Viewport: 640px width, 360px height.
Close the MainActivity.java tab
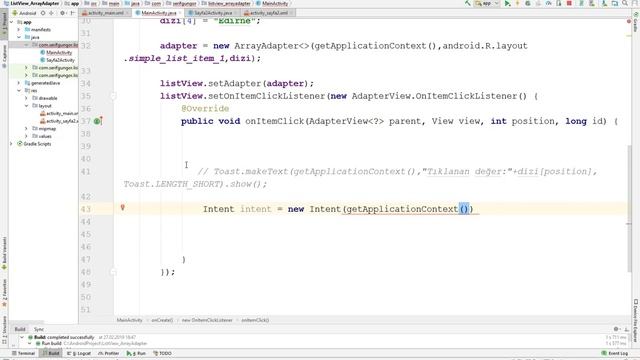click(x=180, y=13)
